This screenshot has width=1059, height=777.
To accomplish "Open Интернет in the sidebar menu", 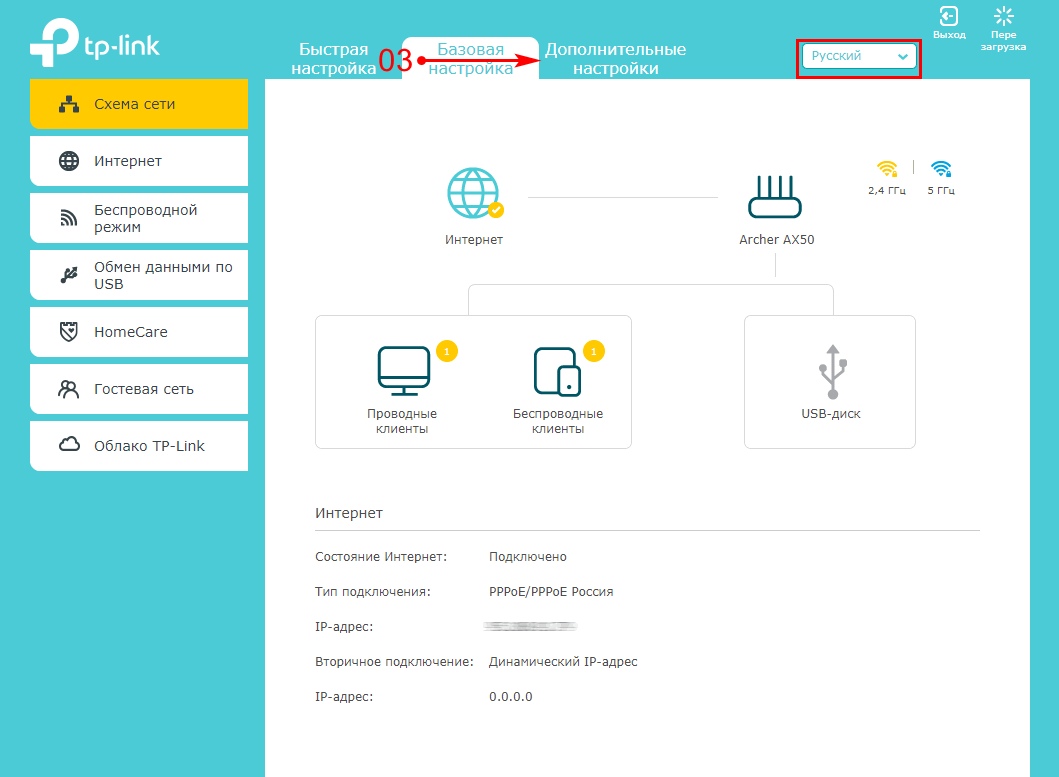I will coord(139,161).
